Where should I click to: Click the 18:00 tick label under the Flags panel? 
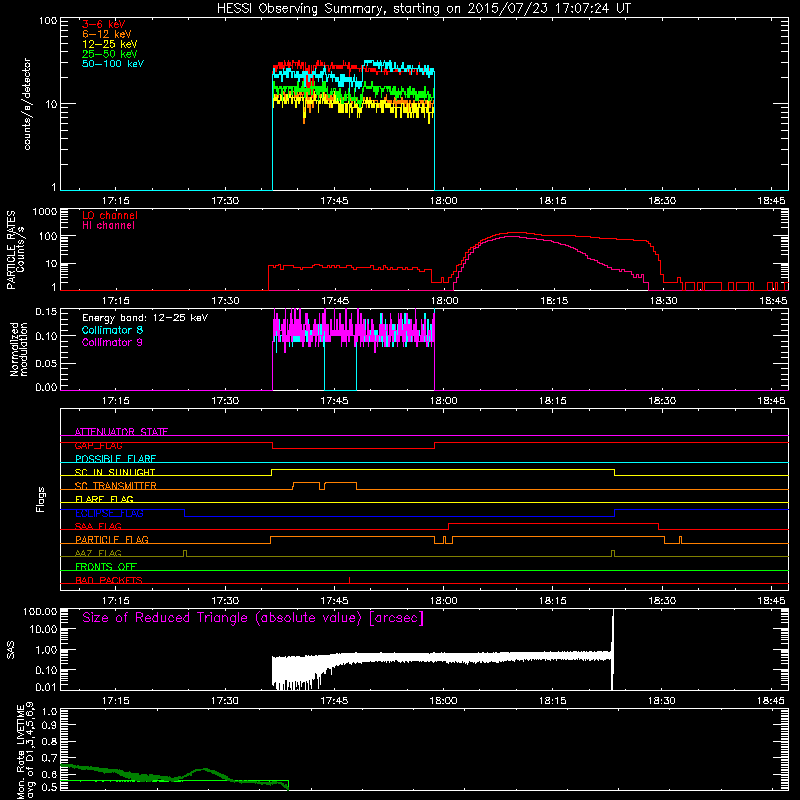point(443,601)
